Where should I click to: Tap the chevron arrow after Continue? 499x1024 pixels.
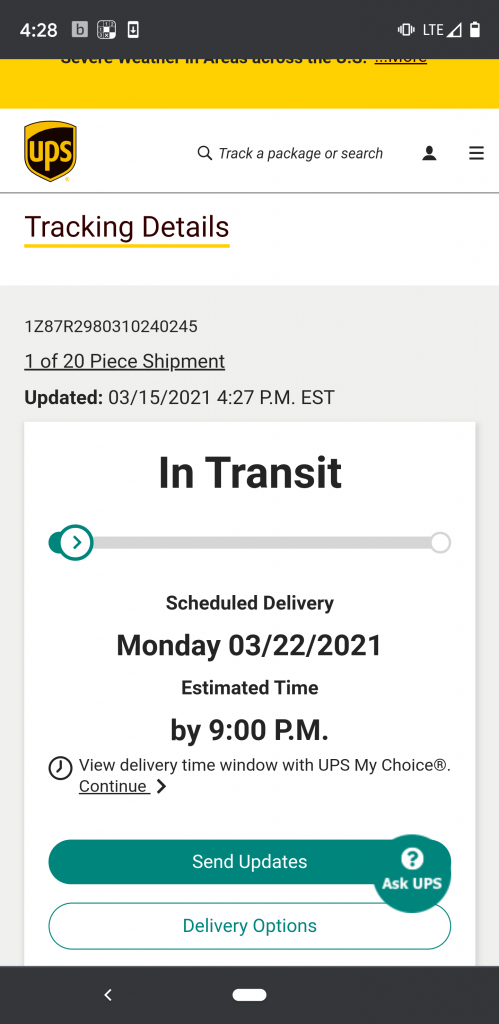(x=161, y=786)
